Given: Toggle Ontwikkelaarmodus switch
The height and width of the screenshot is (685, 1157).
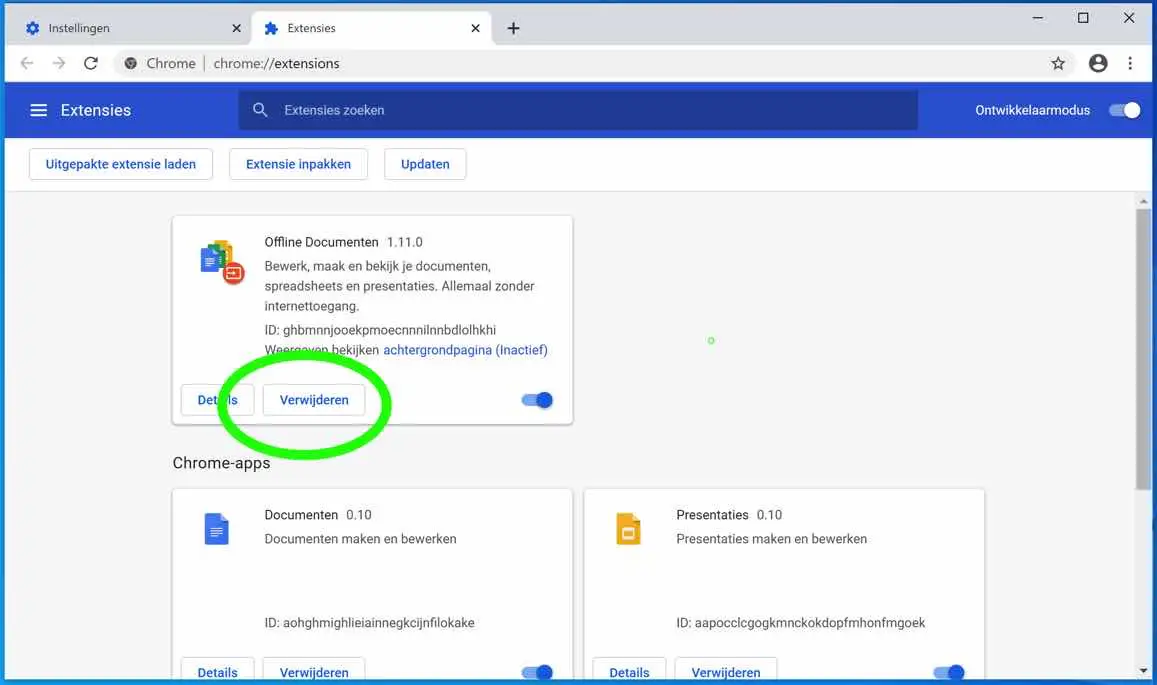Looking at the screenshot, I should tap(1125, 110).
